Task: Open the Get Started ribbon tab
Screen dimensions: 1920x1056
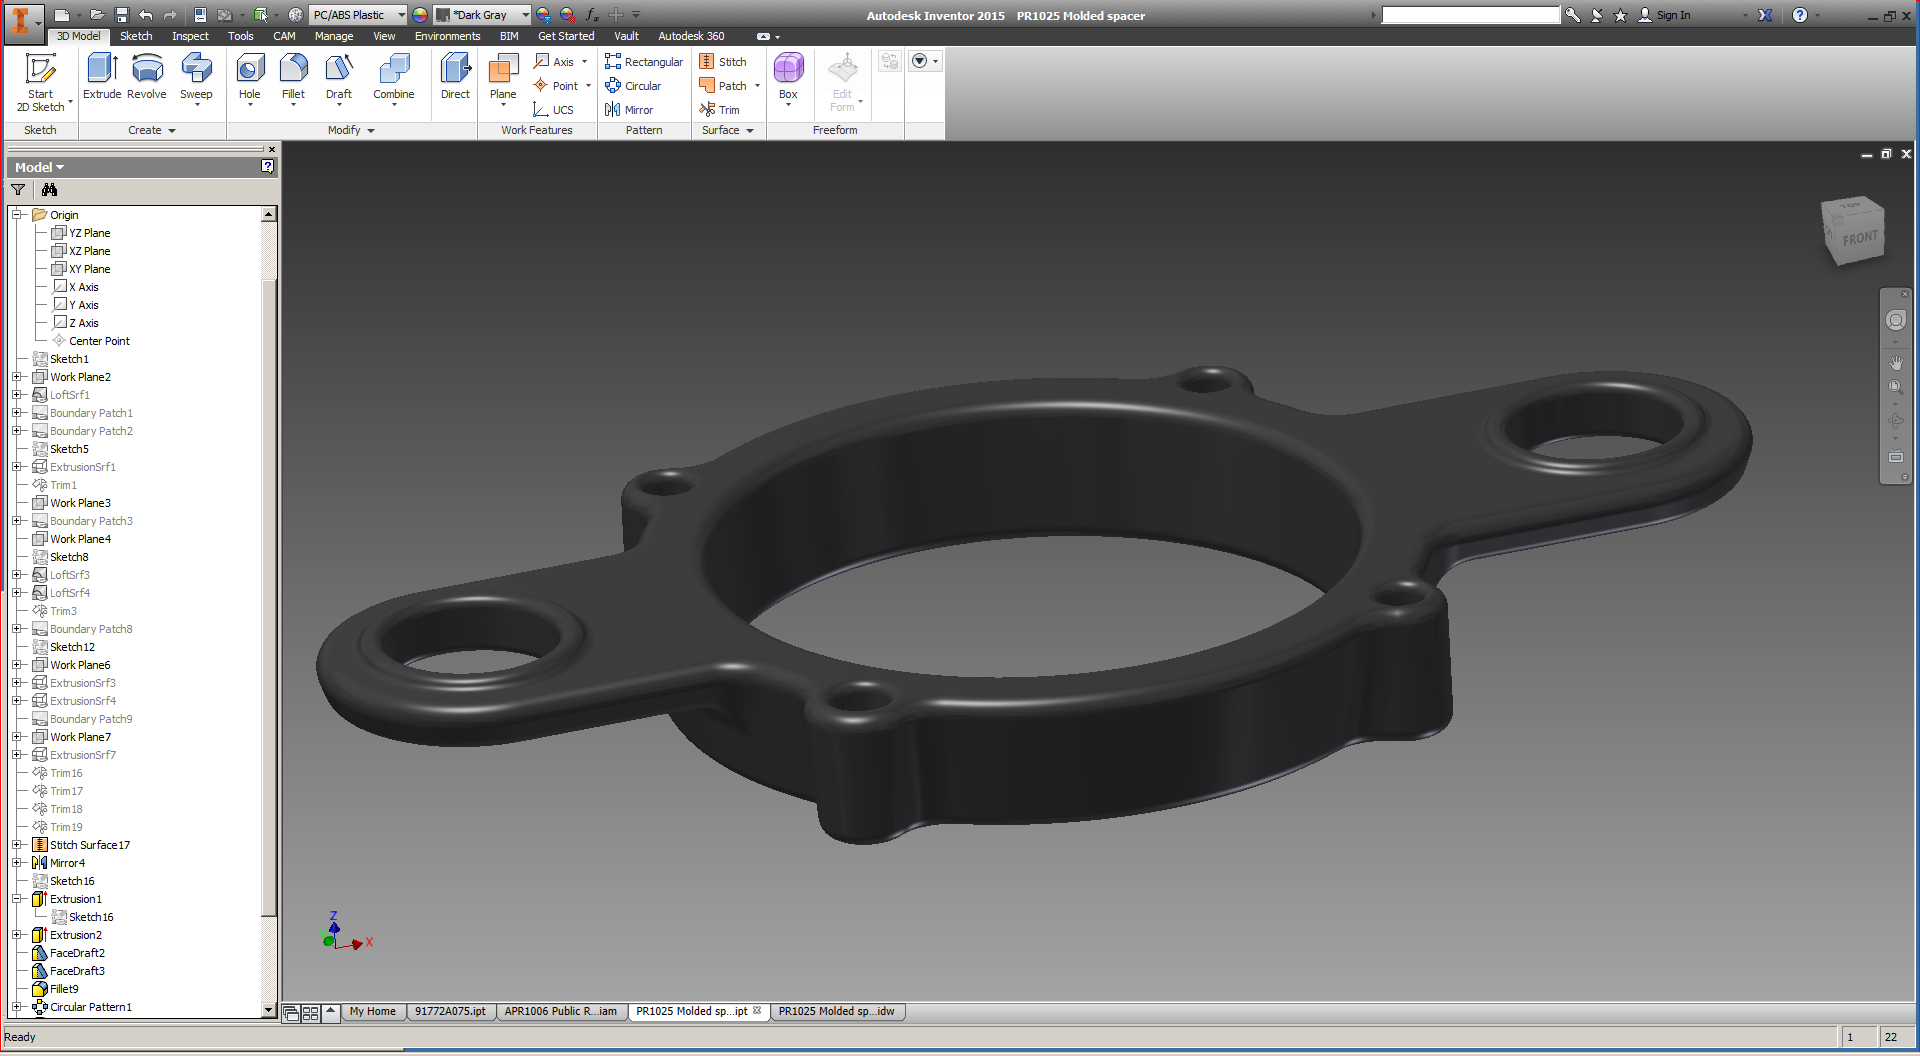Action: (566, 36)
